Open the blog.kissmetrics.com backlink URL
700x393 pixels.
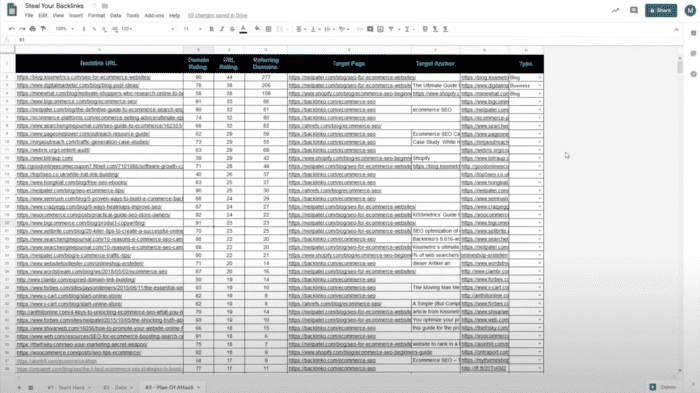(x=83, y=77)
